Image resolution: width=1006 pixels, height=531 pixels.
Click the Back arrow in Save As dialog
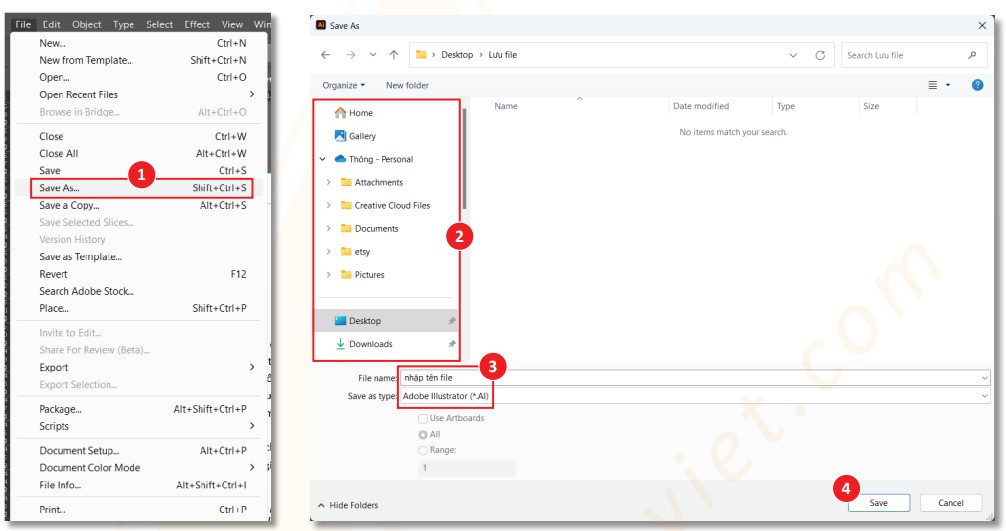tap(326, 55)
